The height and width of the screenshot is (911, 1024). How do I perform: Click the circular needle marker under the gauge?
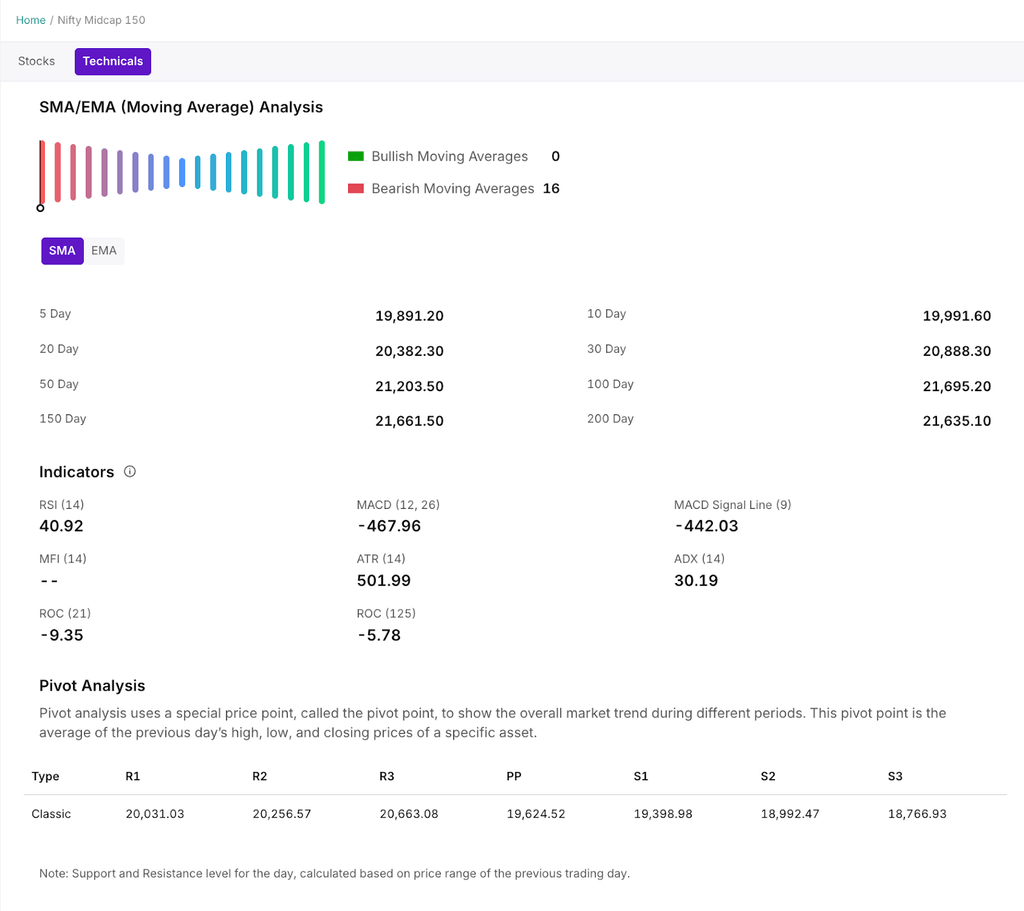click(x=40, y=208)
